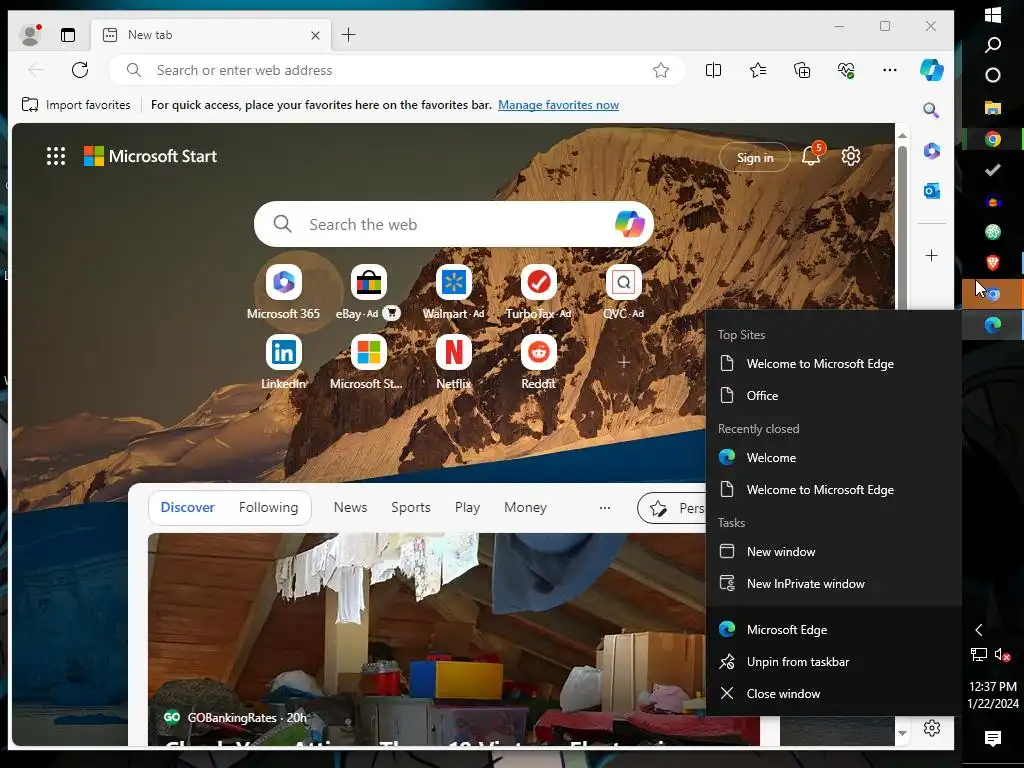1024x768 pixels.
Task: Click the muted volume tray icon
Action: pyautogui.click(x=1002, y=654)
